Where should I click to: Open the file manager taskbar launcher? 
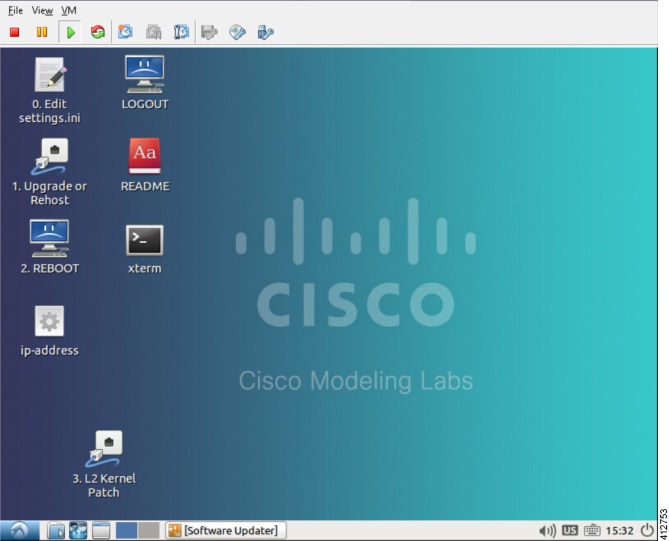(55, 531)
